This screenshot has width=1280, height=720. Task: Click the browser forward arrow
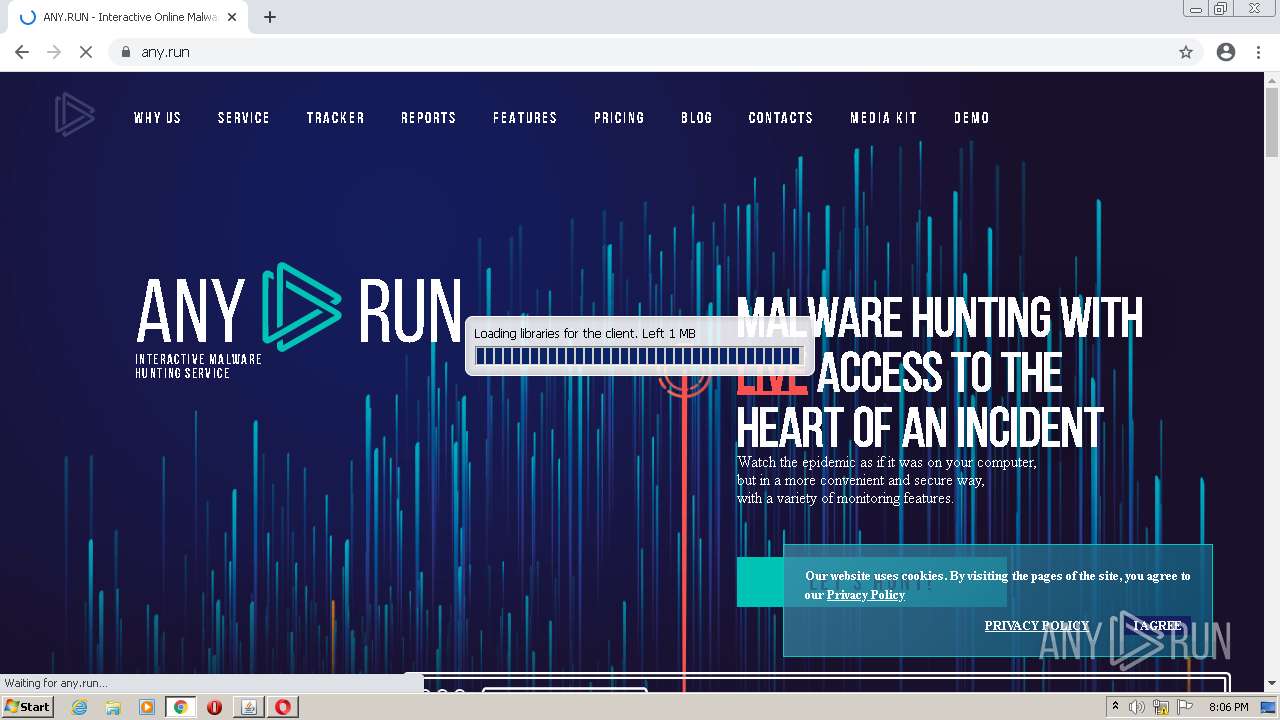point(54,52)
